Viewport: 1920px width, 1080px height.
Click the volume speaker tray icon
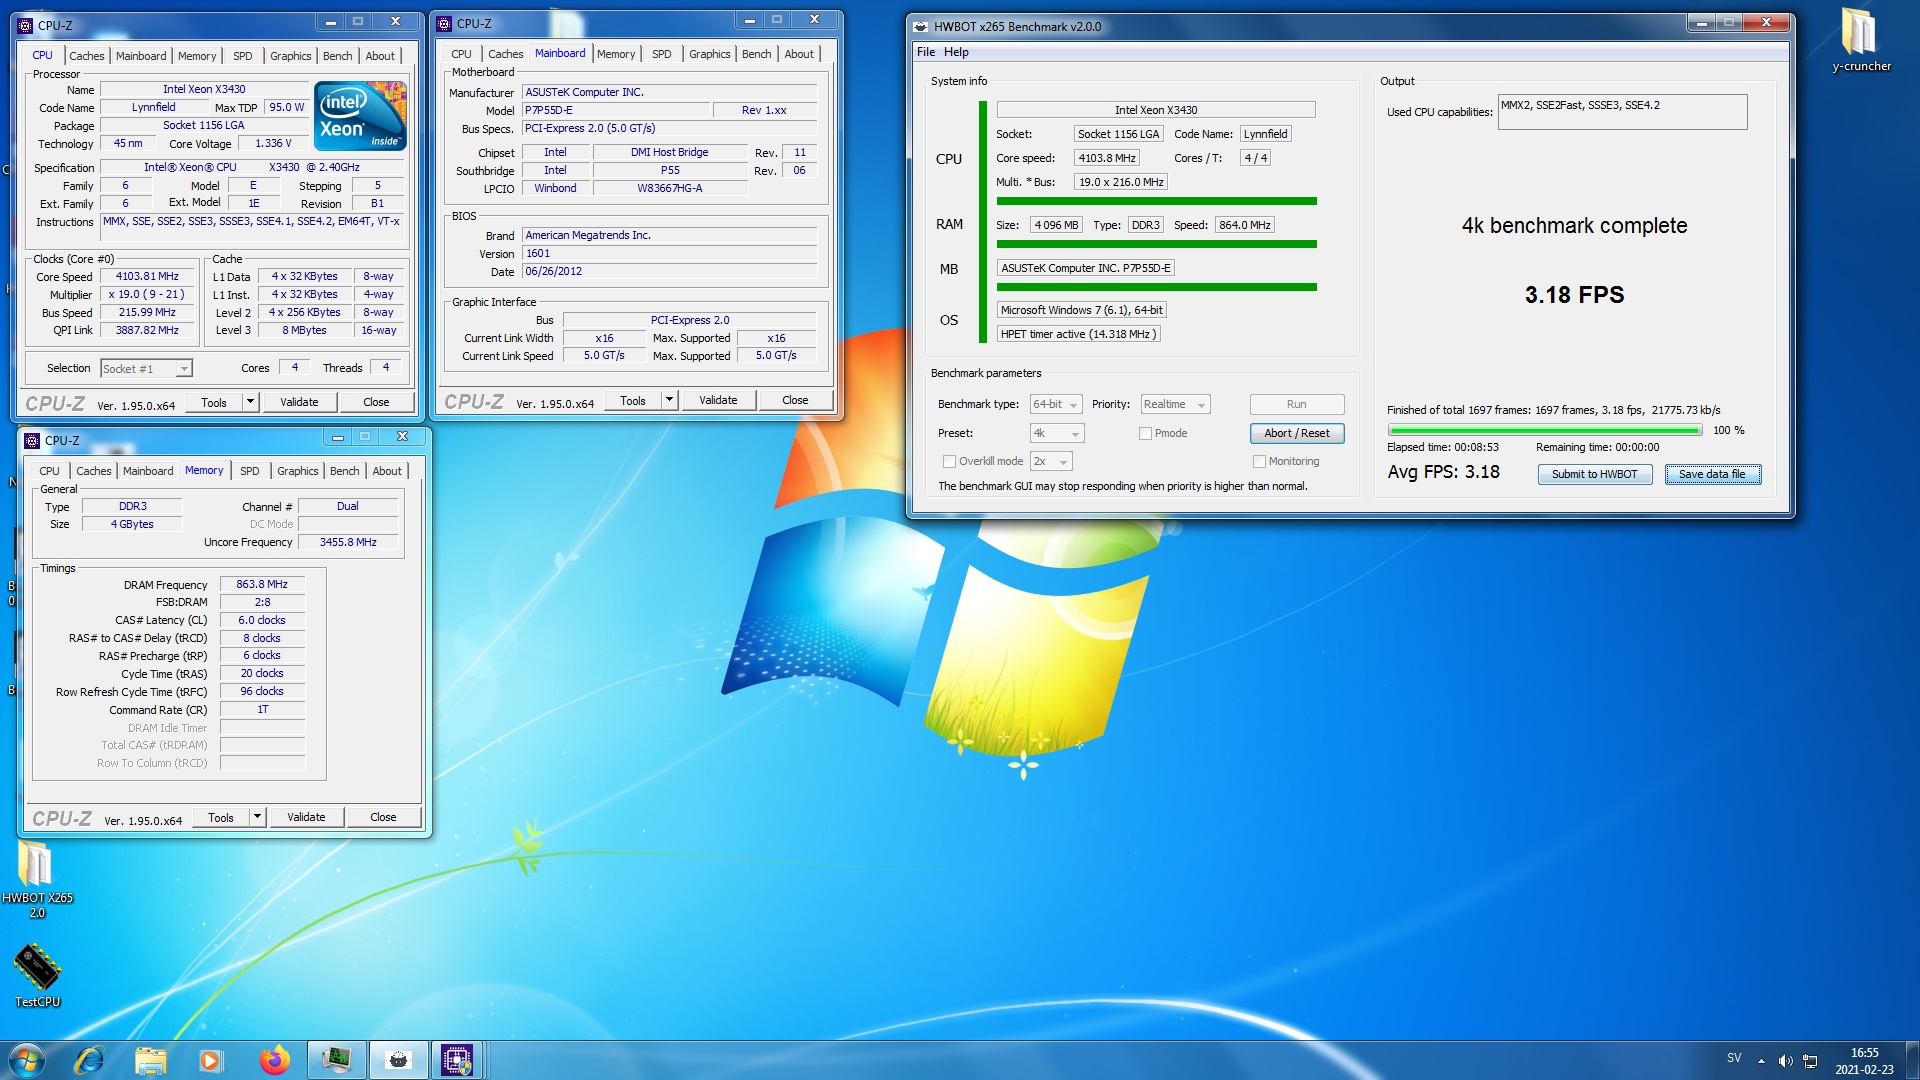pyautogui.click(x=1786, y=1061)
